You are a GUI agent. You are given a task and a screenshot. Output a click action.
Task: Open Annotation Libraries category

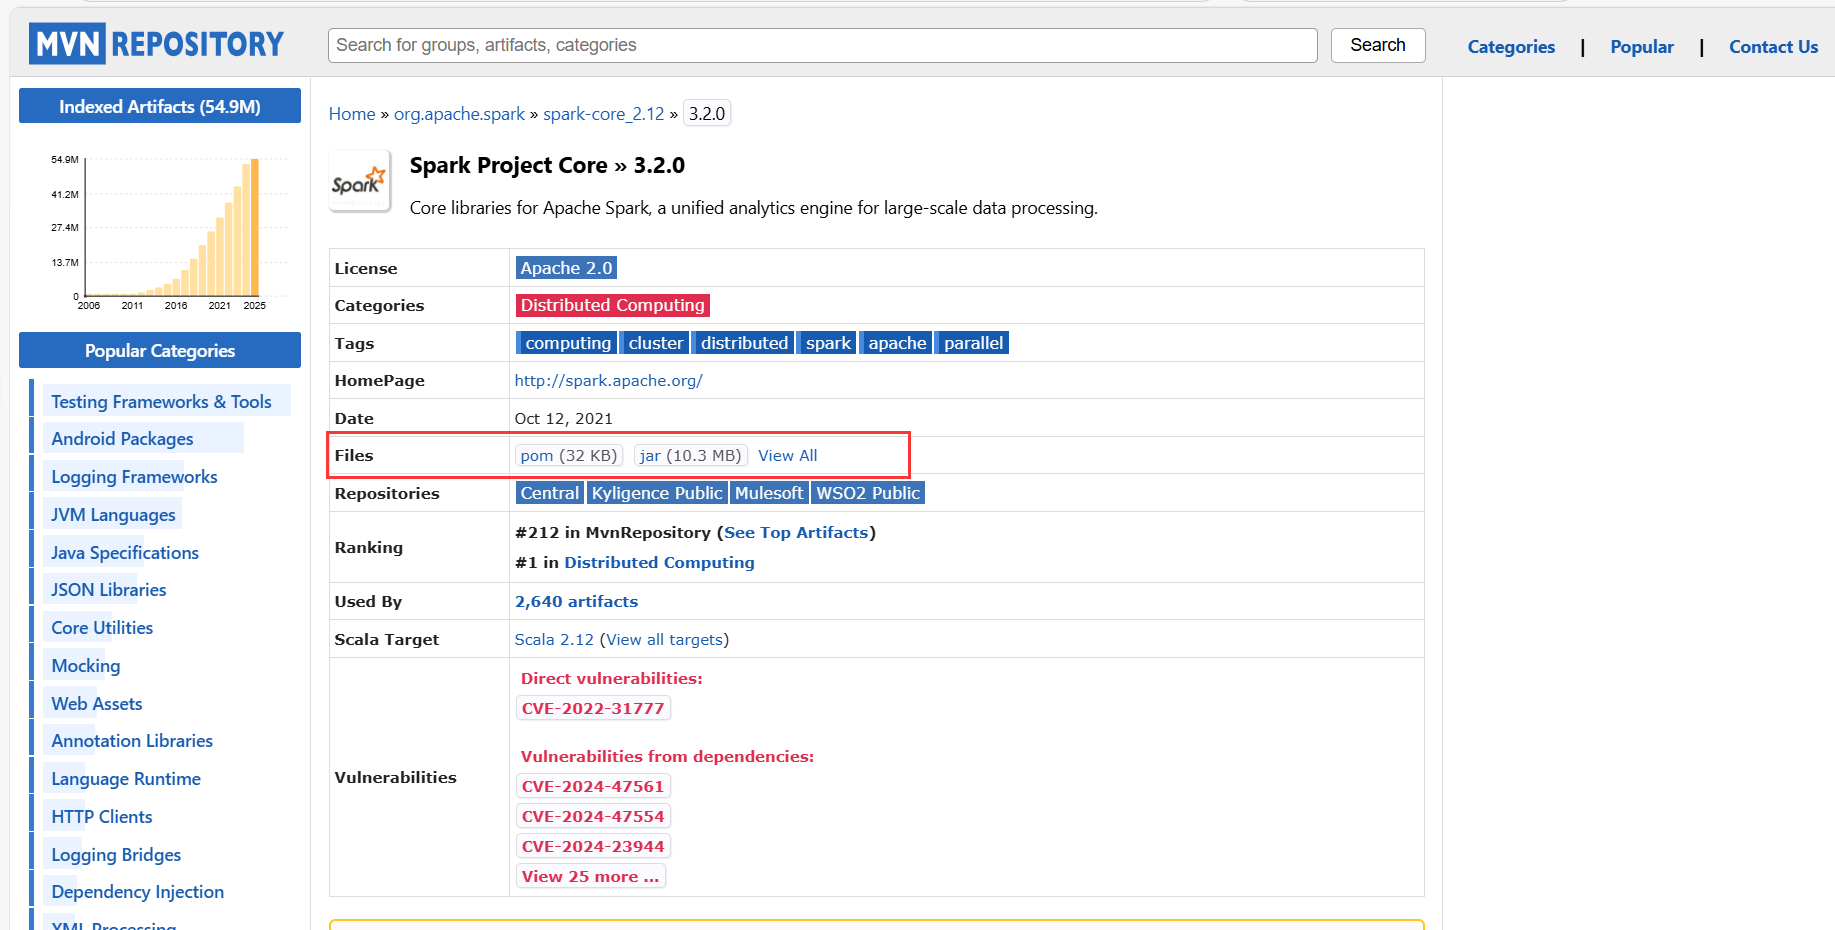click(x=132, y=741)
